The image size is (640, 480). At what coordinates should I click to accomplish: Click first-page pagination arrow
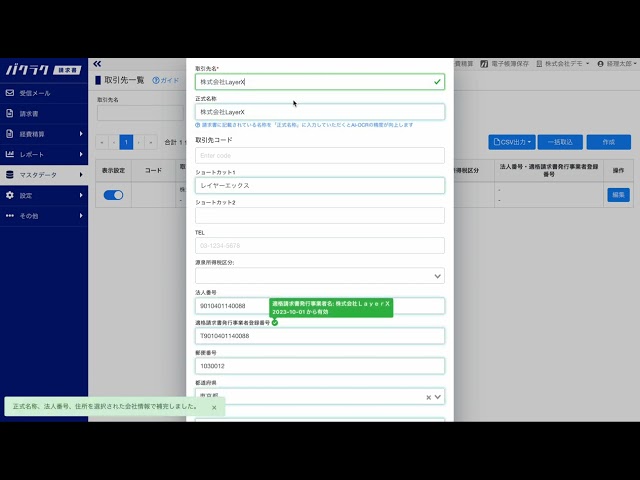pyautogui.click(x=102, y=142)
